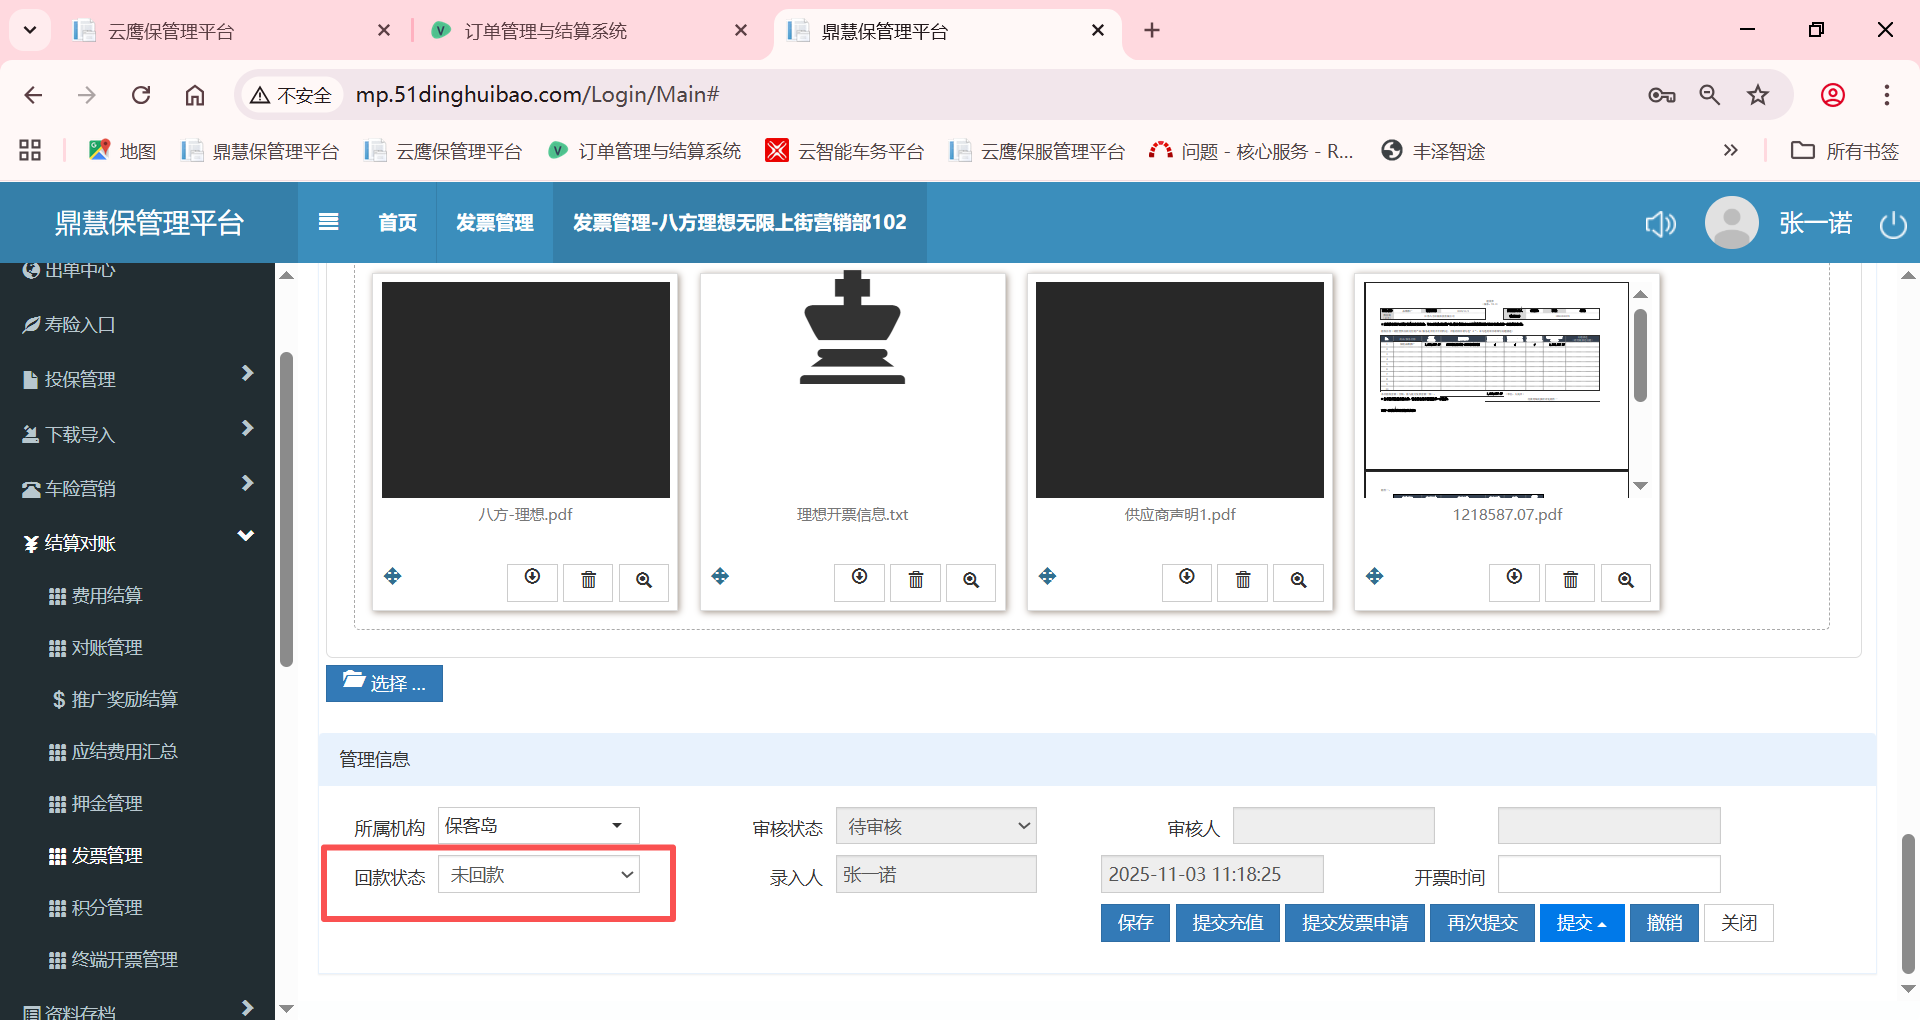Switch to the 云鹰保管理平台 browser tab

point(232,31)
